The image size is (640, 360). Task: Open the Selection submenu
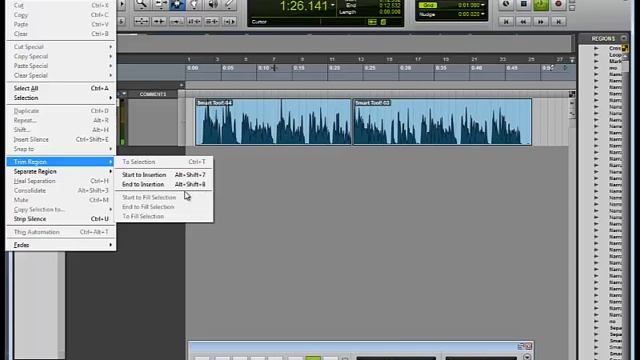point(61,98)
